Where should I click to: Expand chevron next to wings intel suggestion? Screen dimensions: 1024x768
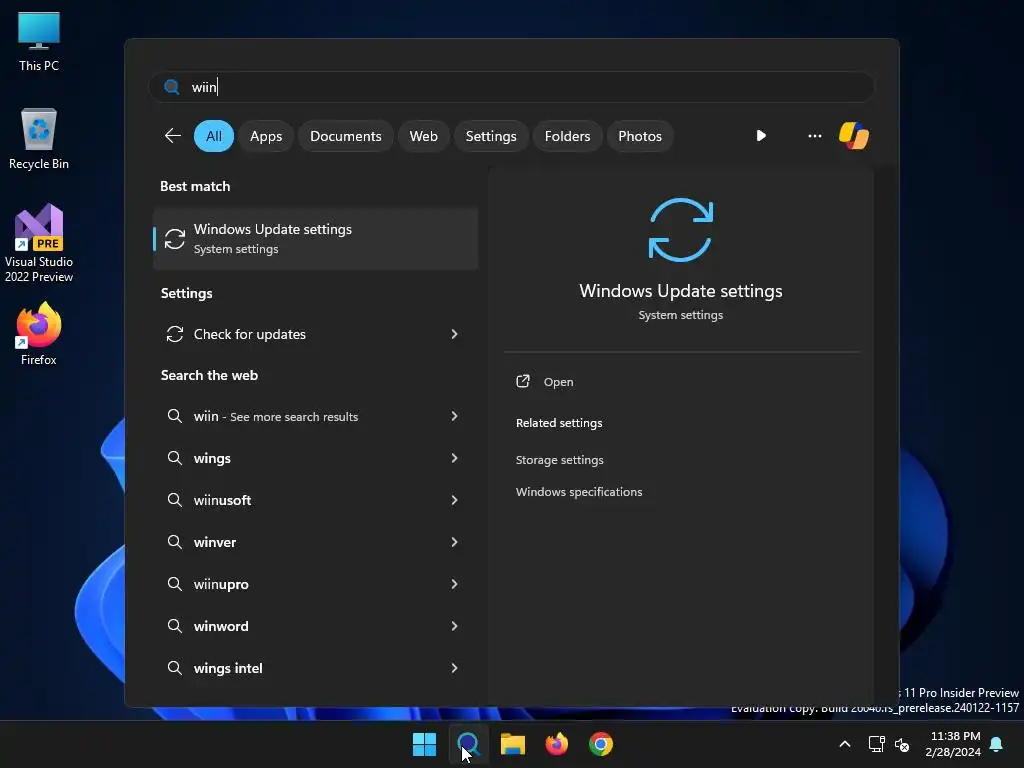click(455, 667)
